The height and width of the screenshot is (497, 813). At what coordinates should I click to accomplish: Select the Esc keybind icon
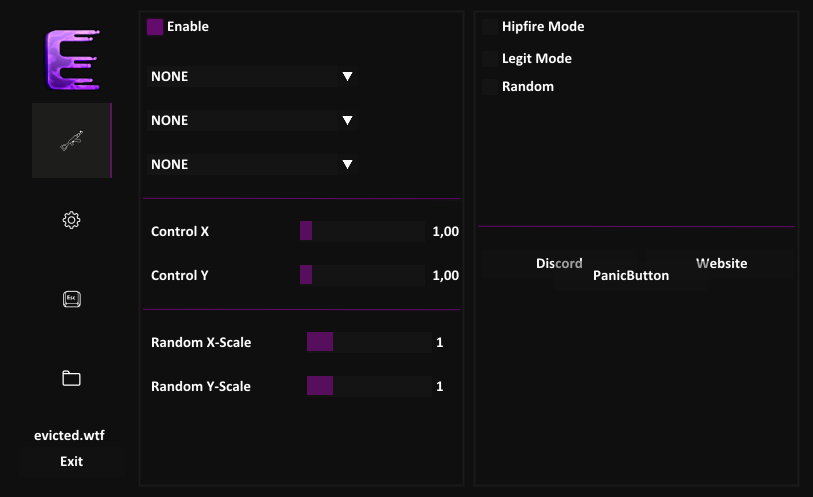click(x=71, y=299)
